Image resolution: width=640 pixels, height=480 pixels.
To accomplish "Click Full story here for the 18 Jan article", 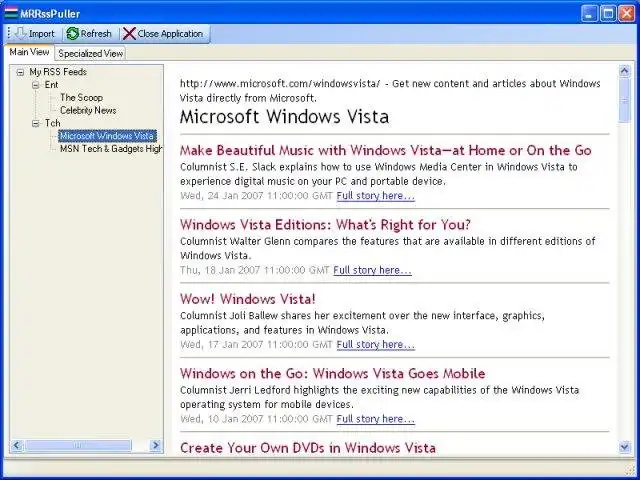I will tap(372, 270).
